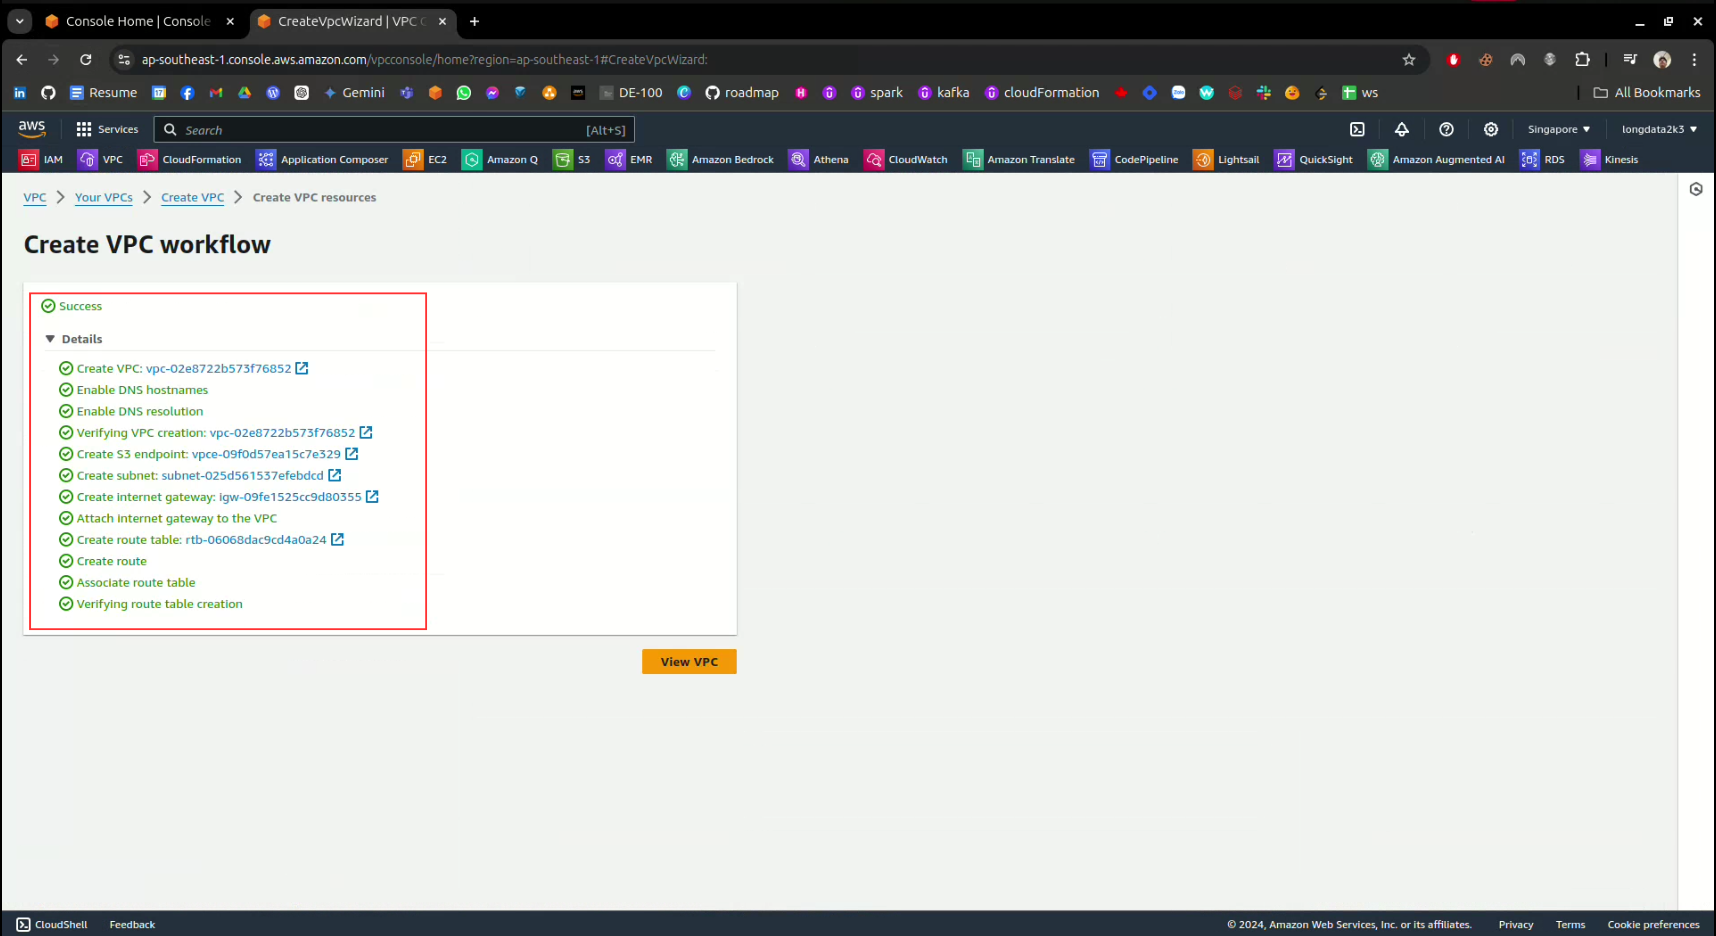Open external link icon beside S3 endpoint
Screen dimensions: 1716x936
(x=352, y=454)
